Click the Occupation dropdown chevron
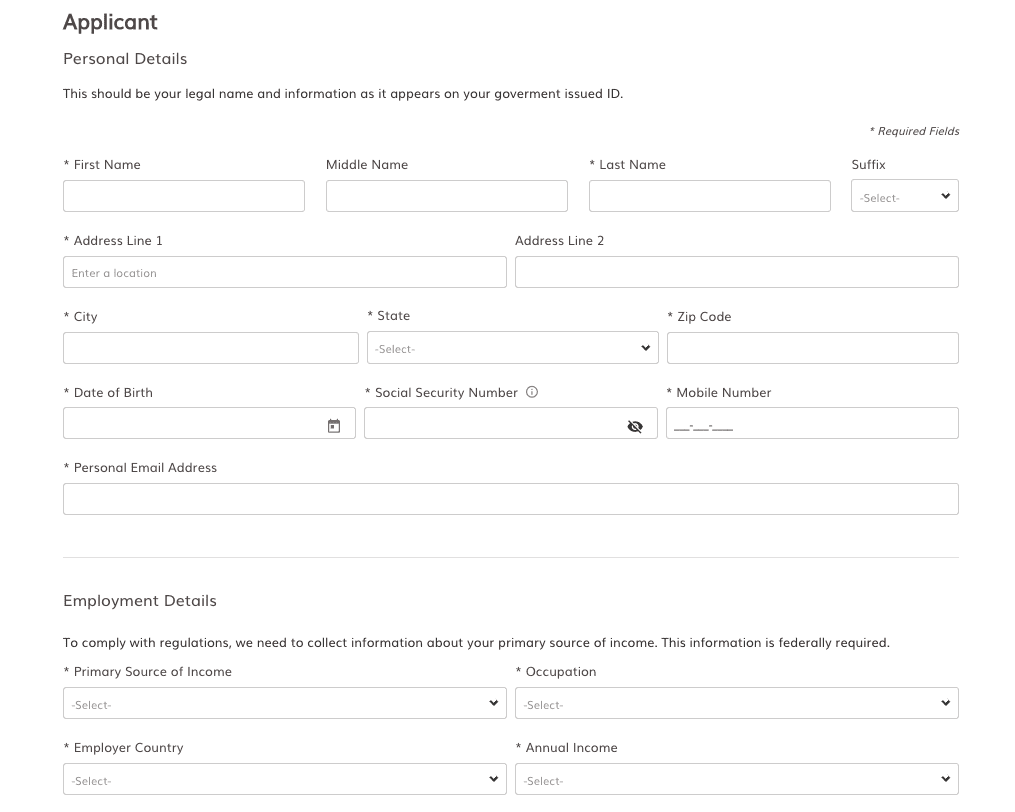This screenshot has height=812, width=1015. click(945, 703)
